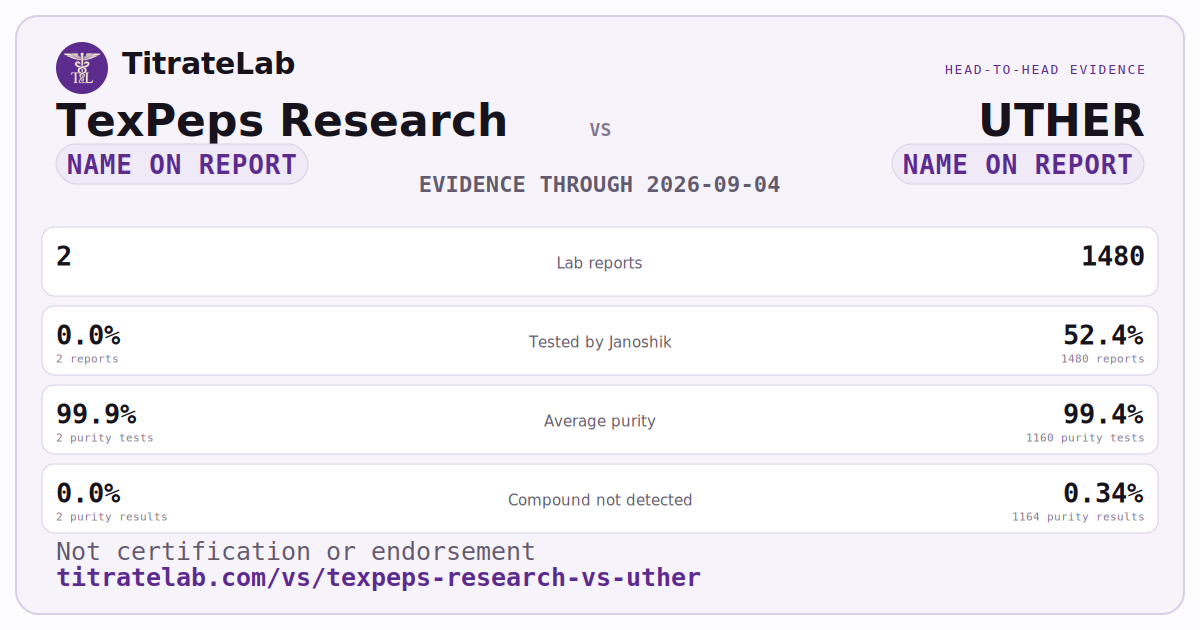Image resolution: width=1200 pixels, height=630 pixels.
Task: Click the TexPeps lab reports count 2
Action: tap(64, 257)
